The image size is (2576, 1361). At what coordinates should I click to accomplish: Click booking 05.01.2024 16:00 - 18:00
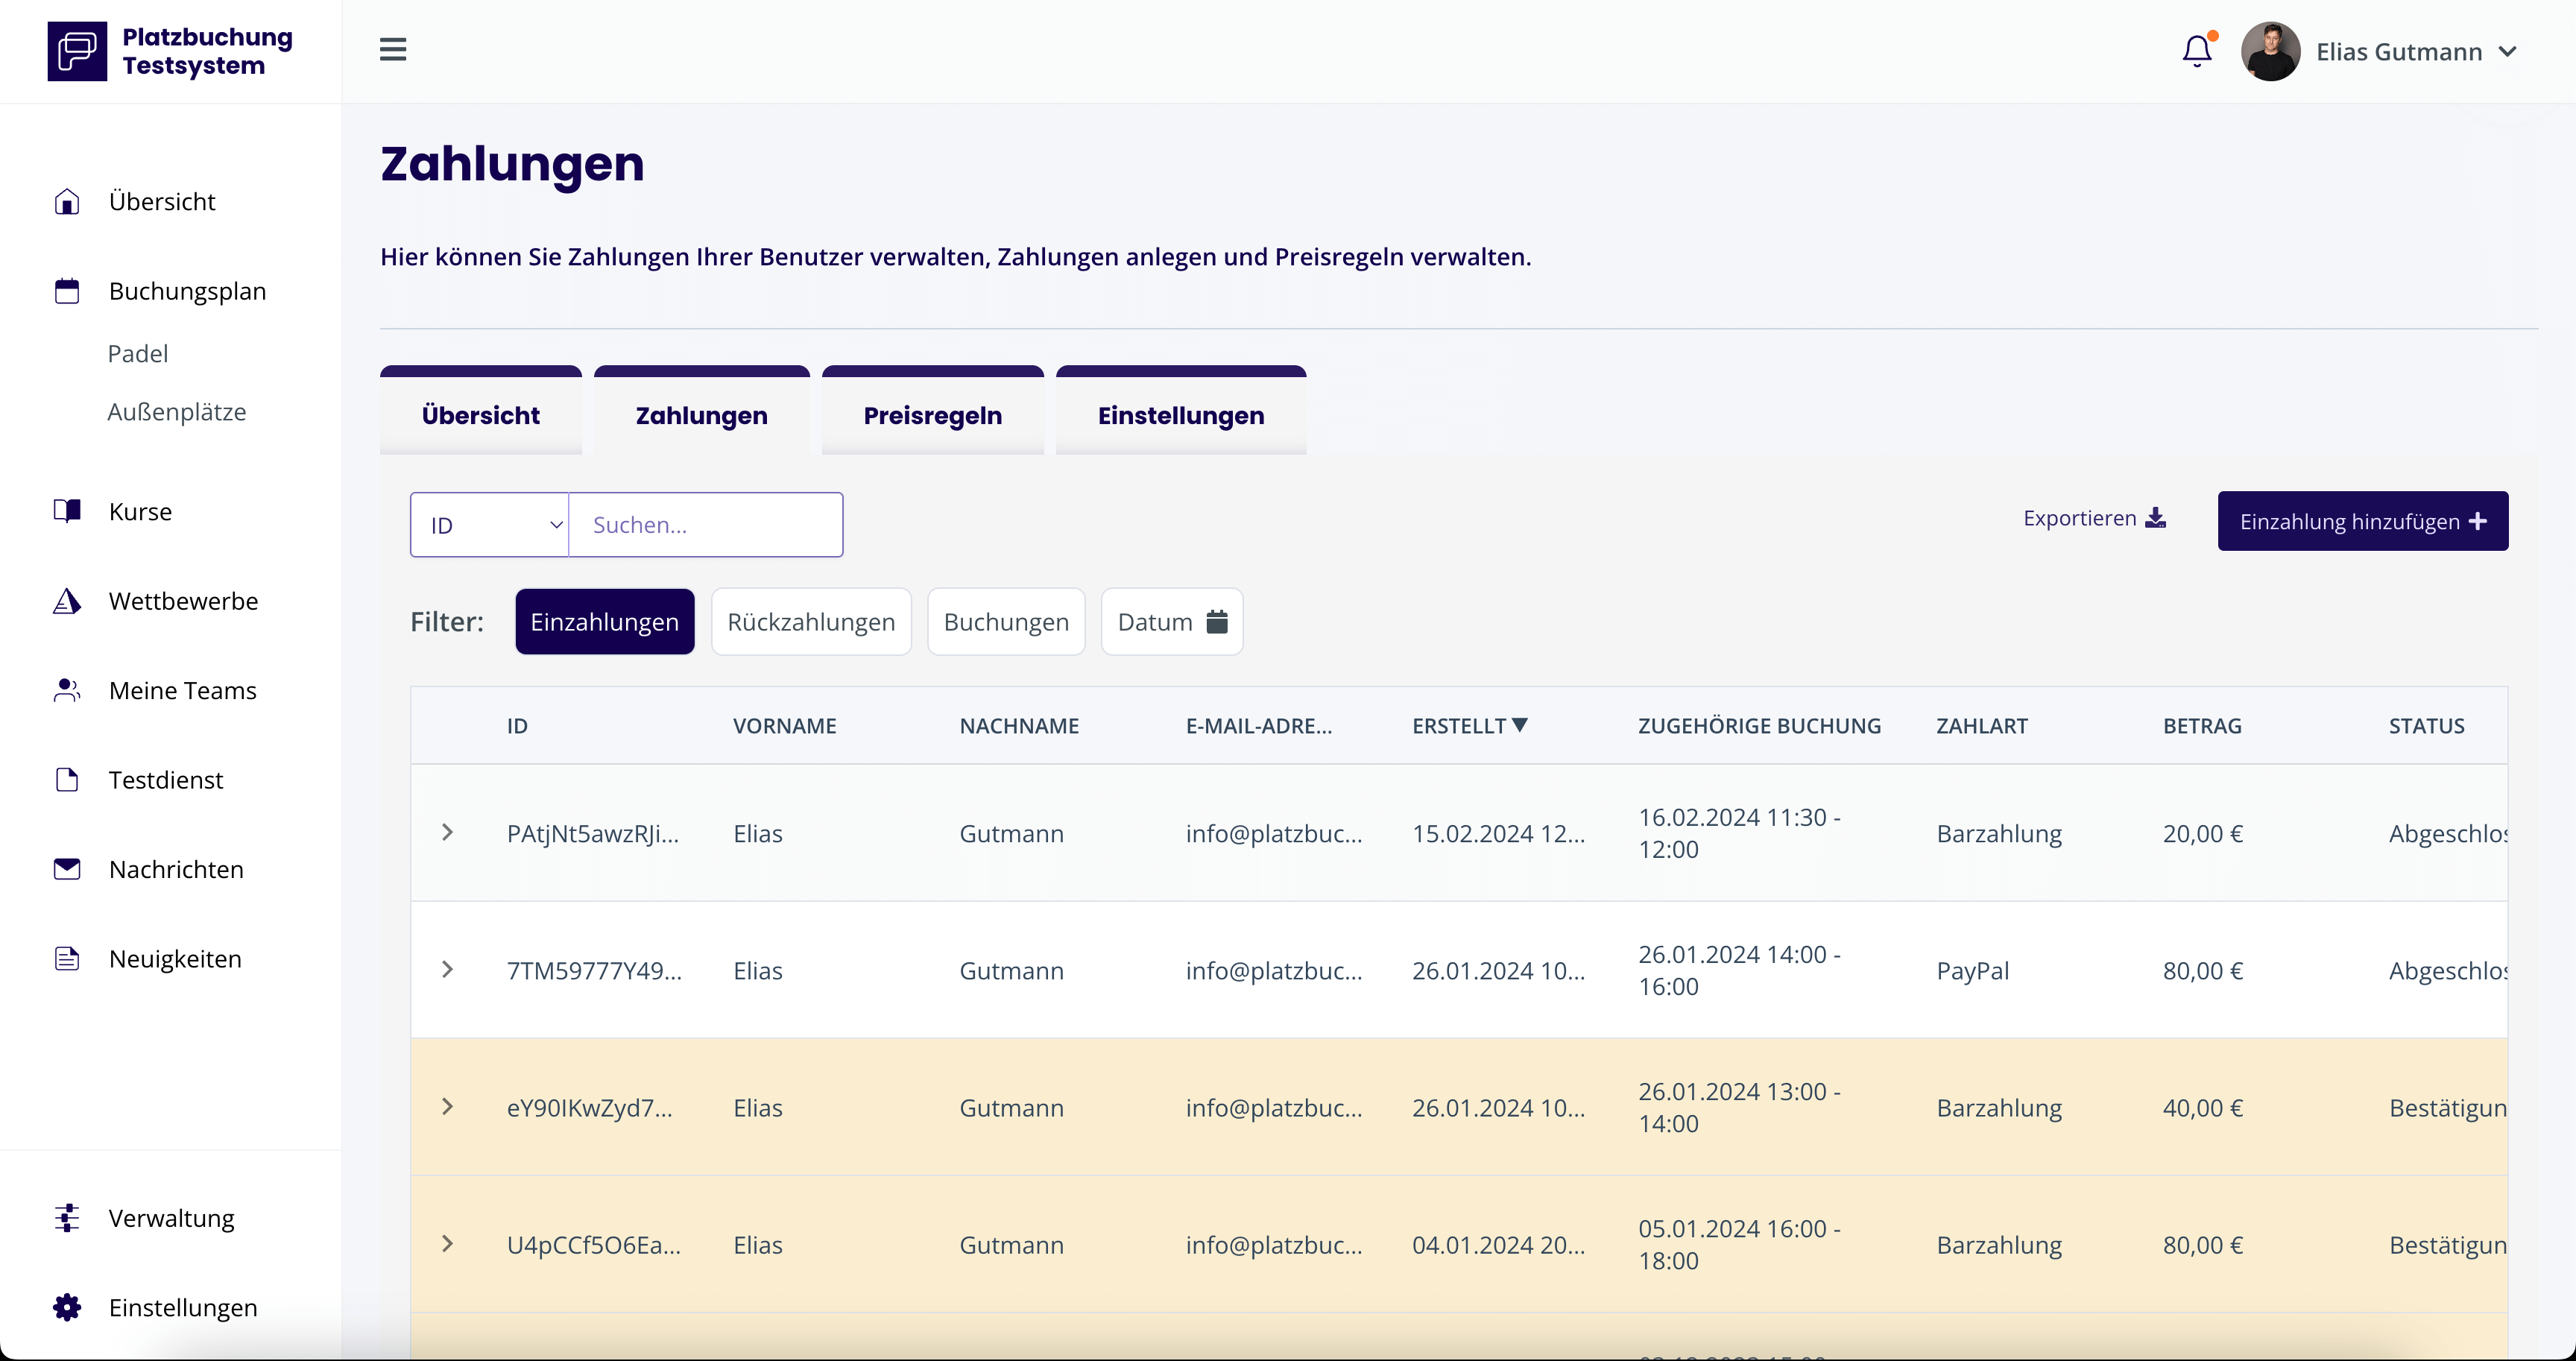1739,1244
